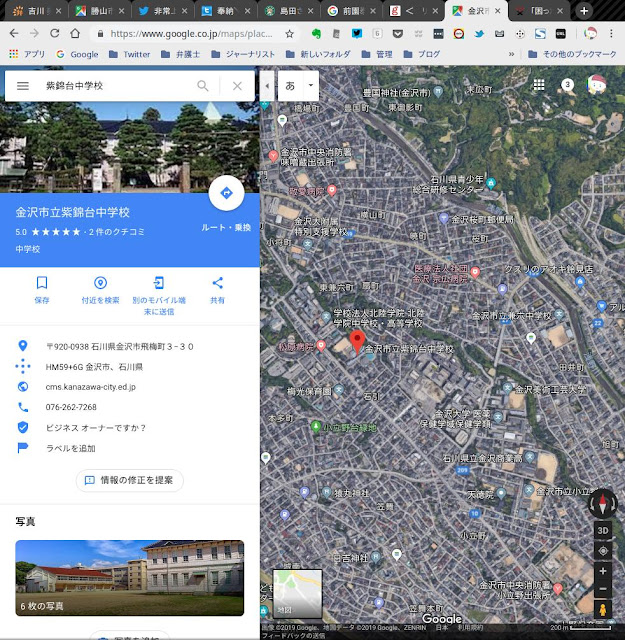Screen dimensions: 625x640
Task: Open the 6 枚の写真 photo thumbnail
Action: 130,578
